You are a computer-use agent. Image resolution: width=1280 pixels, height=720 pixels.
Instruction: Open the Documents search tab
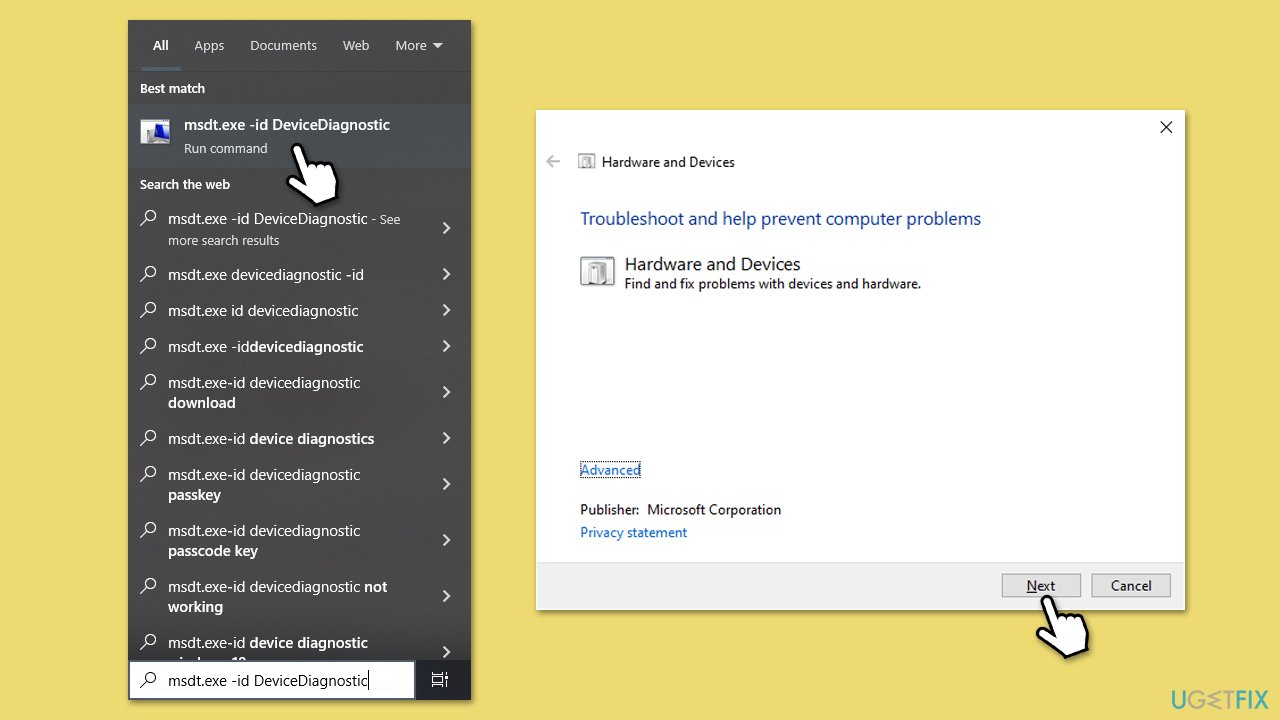pyautogui.click(x=283, y=46)
